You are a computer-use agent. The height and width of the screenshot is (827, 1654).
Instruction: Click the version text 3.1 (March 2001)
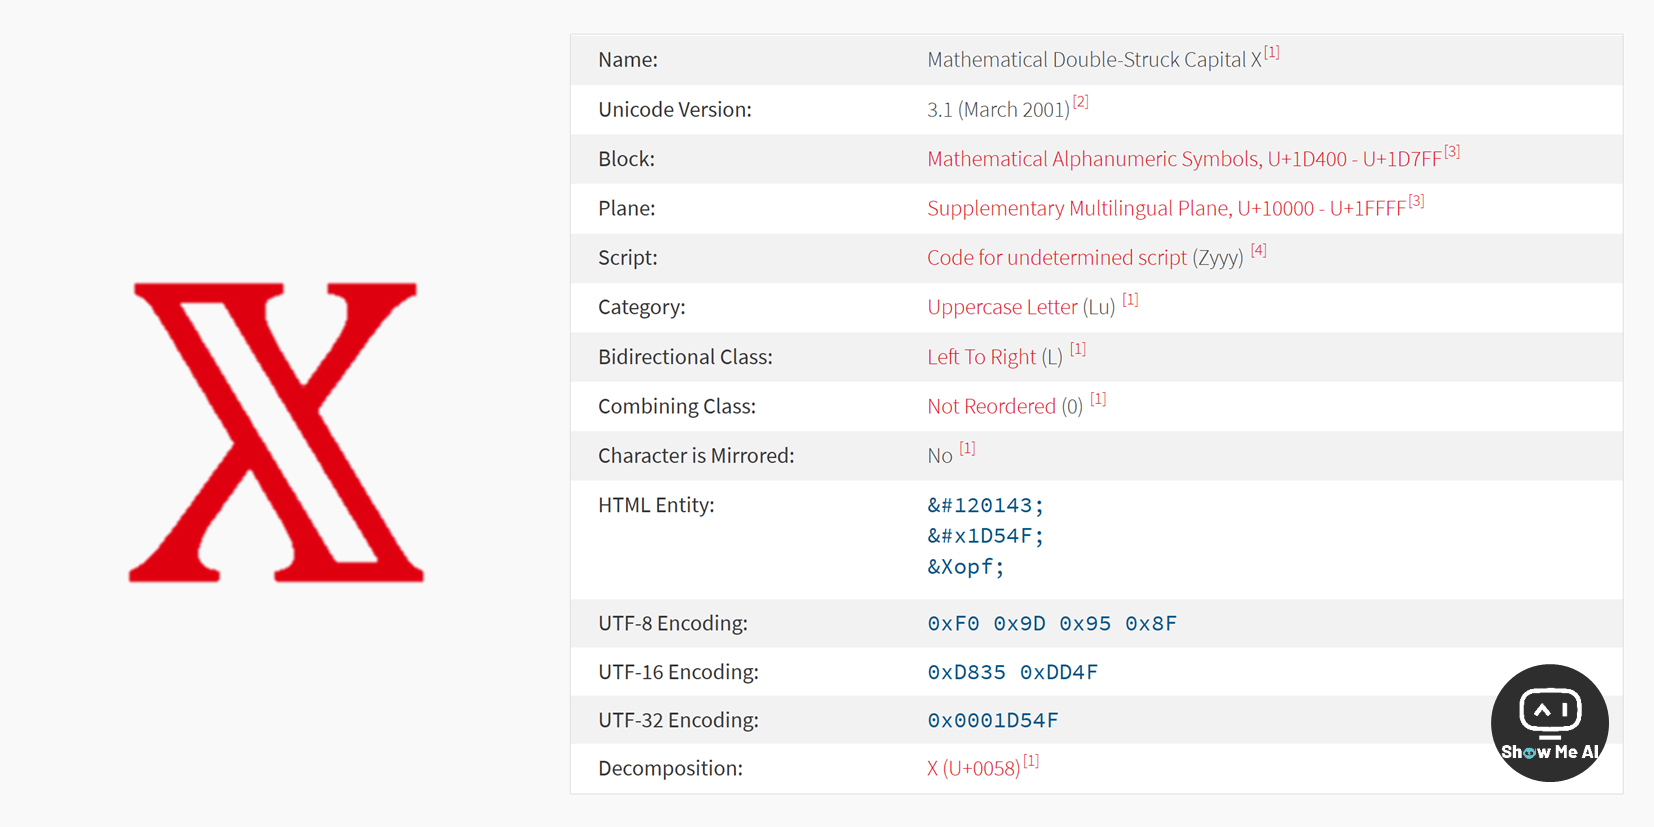tap(998, 110)
